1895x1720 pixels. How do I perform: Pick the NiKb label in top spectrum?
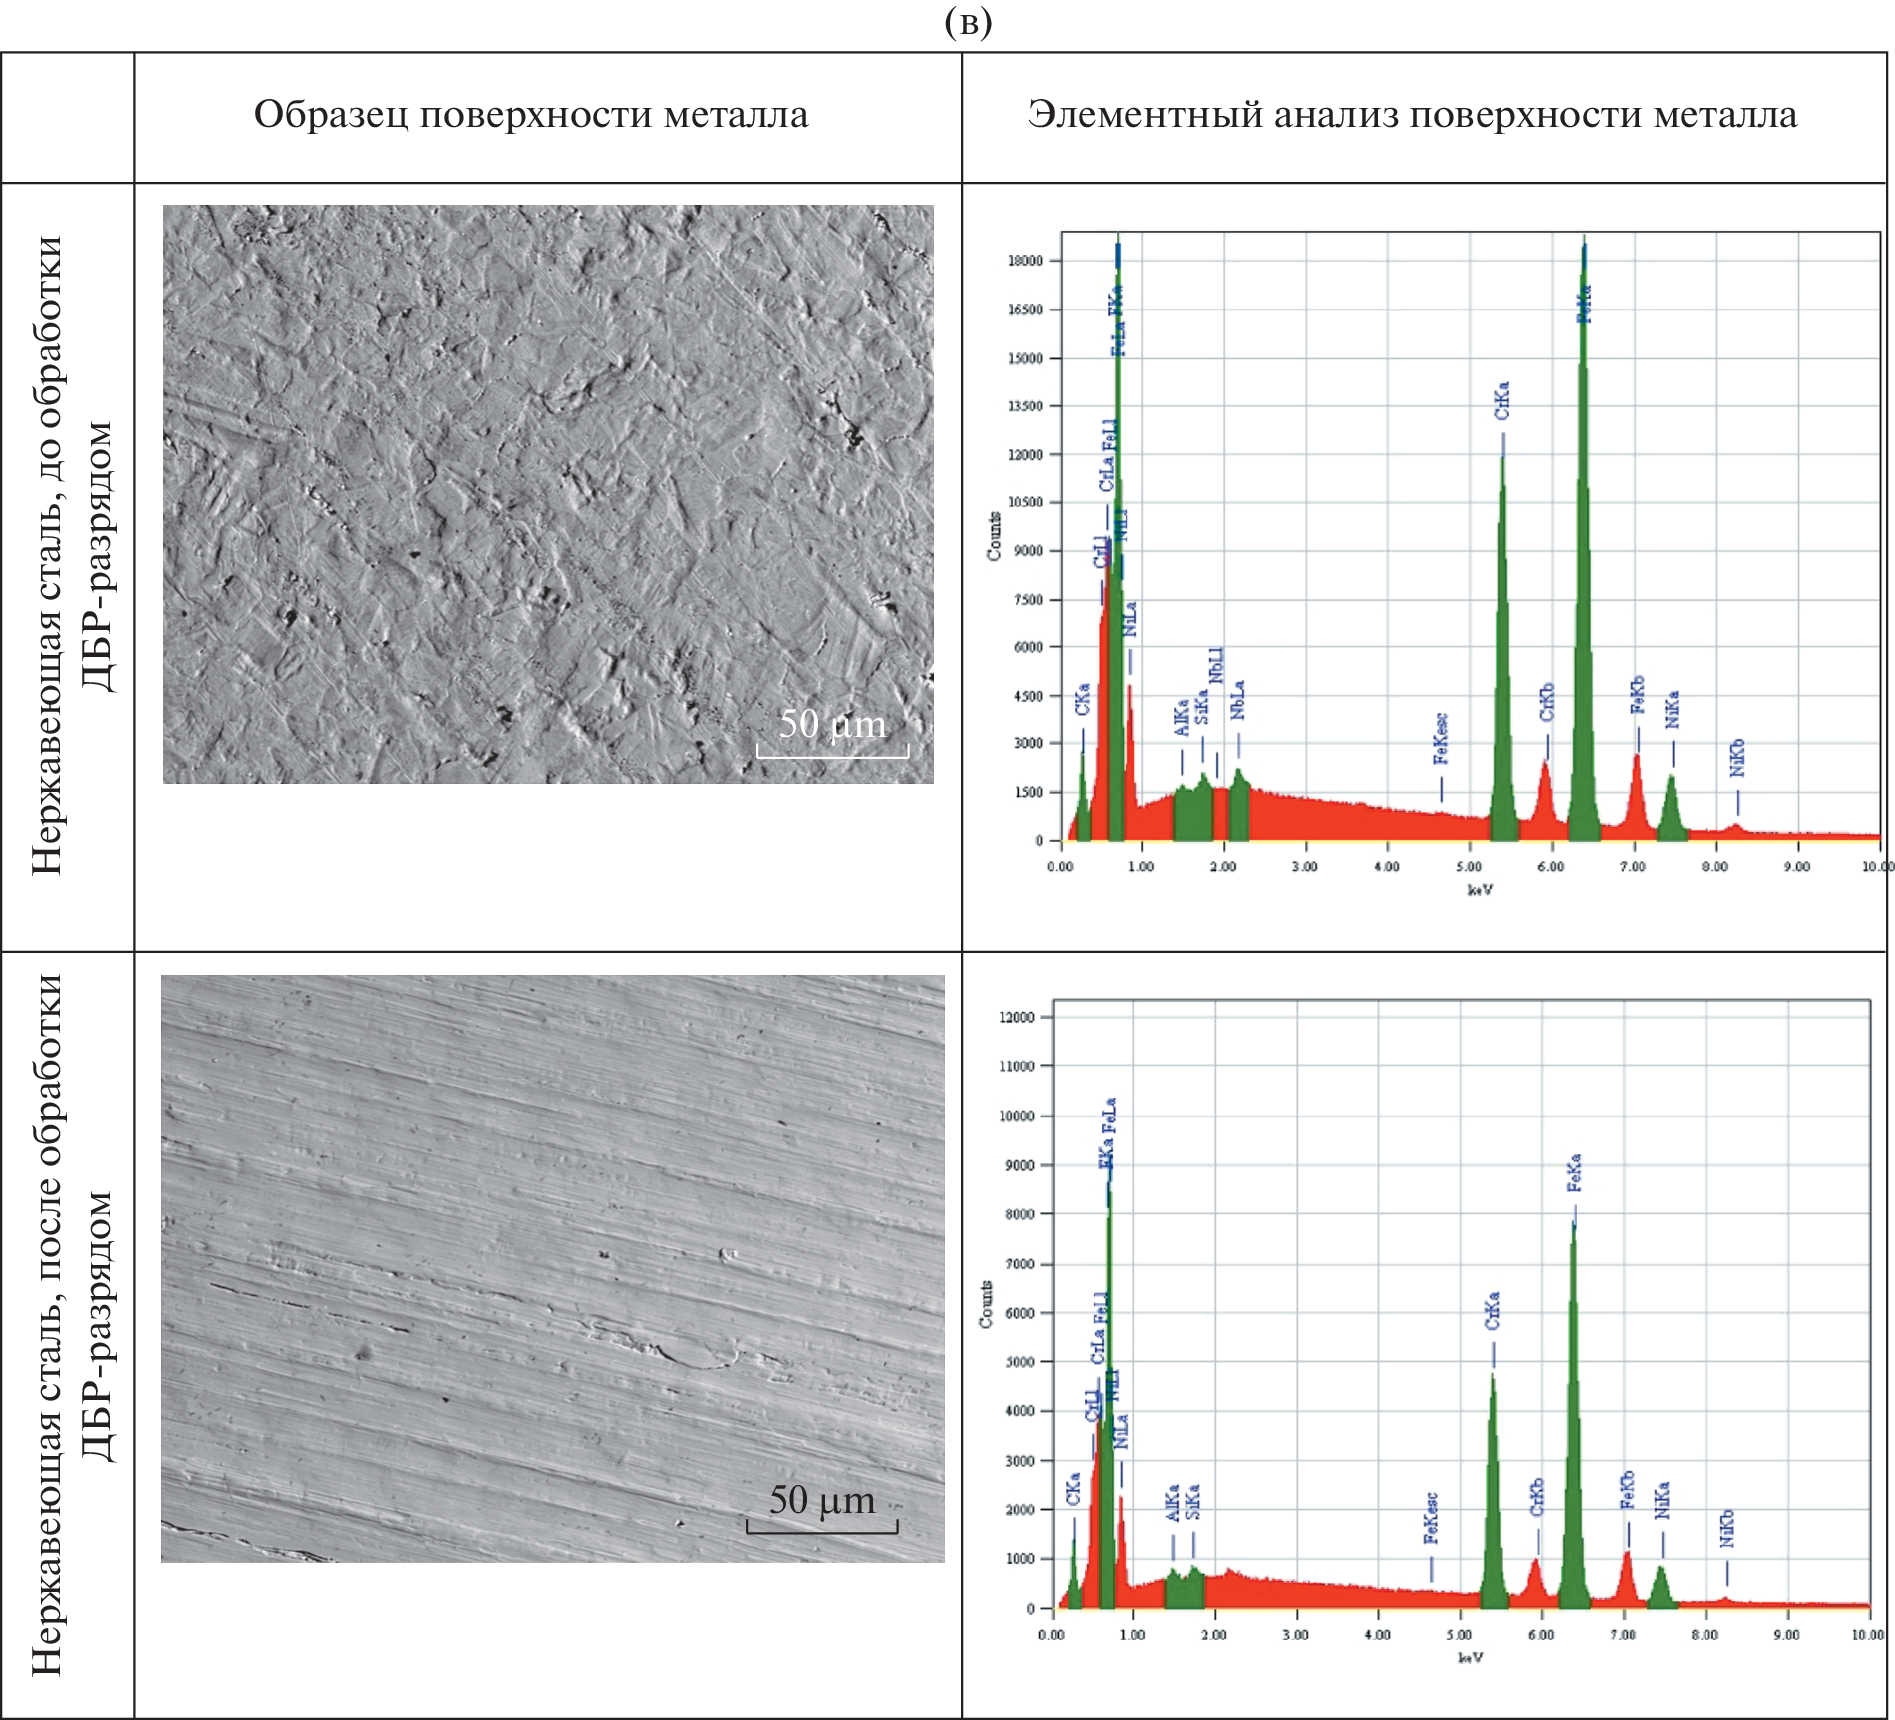coord(1738,758)
